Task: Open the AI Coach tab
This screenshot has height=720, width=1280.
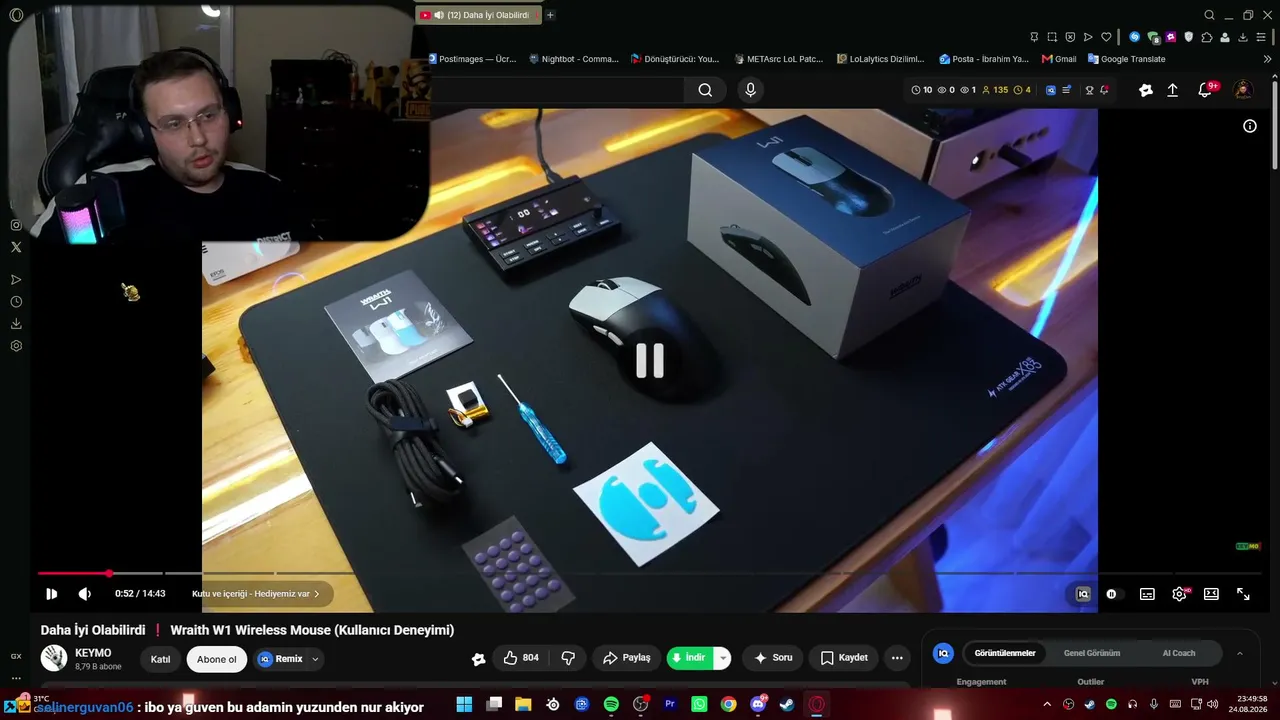Action: coord(1178,653)
